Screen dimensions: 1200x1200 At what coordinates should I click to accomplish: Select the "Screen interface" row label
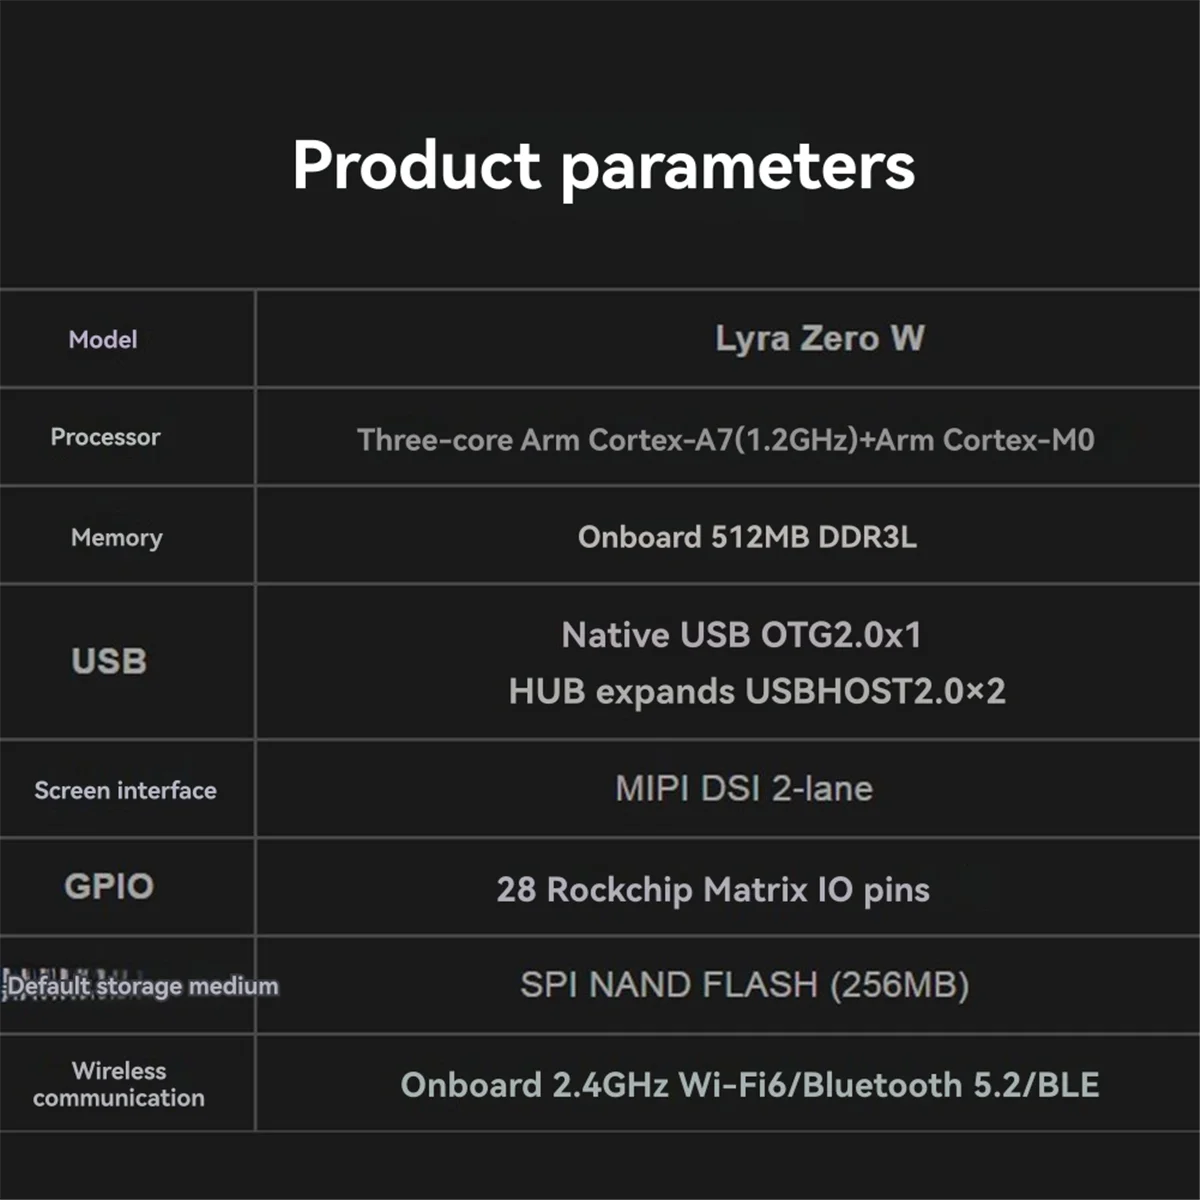tap(125, 790)
